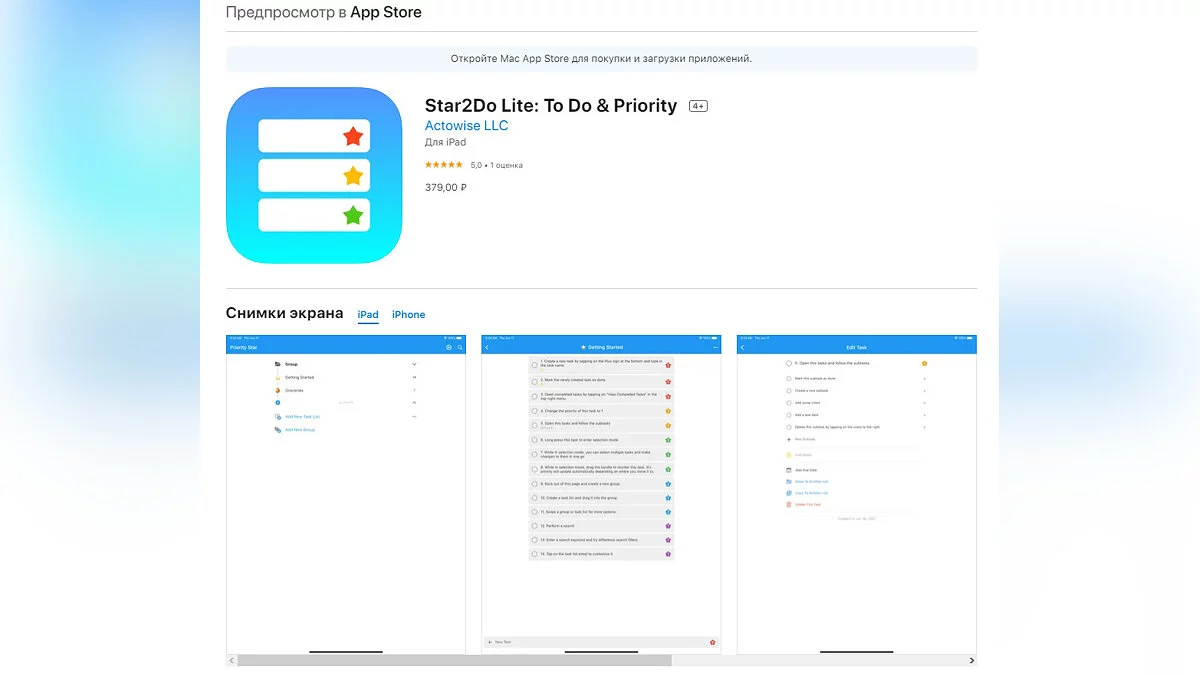This screenshot has height=675, width=1200.
Task: Check the circle for task 12
Action: [535, 525]
